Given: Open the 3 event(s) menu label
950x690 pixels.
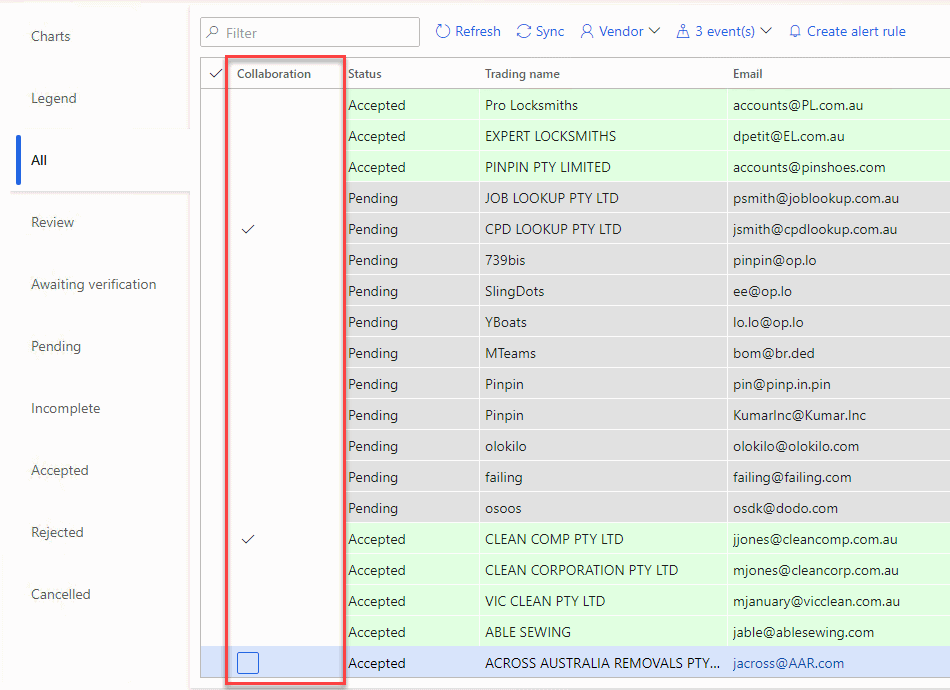Looking at the screenshot, I should pos(725,32).
